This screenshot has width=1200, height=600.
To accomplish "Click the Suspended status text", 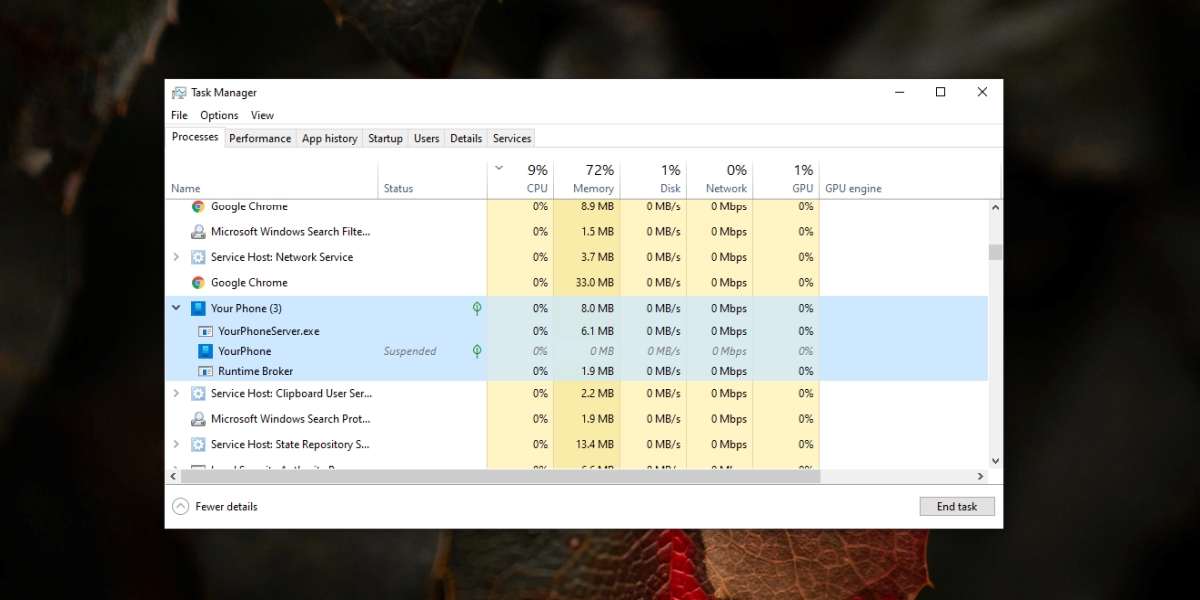I will click(x=410, y=351).
